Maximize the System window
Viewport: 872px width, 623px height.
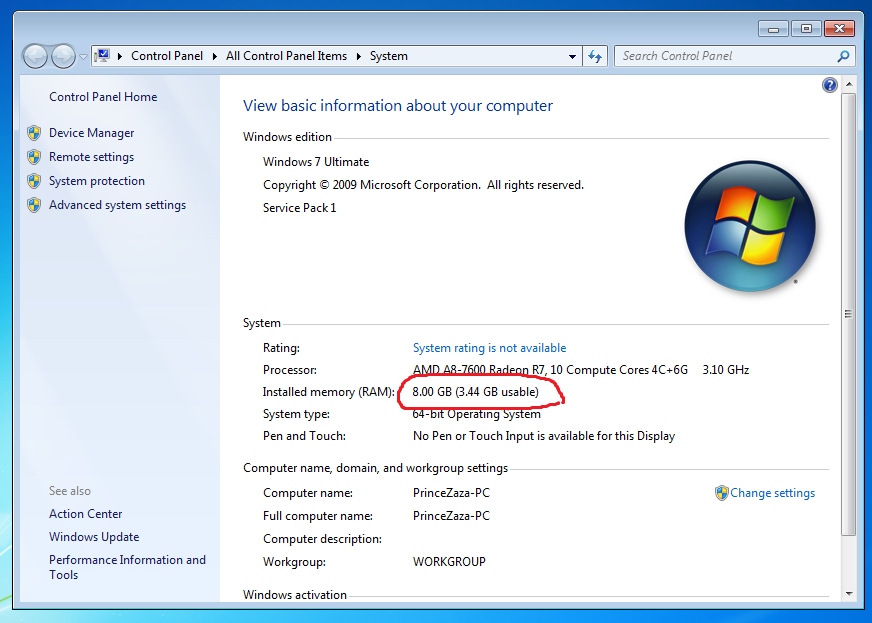click(806, 28)
